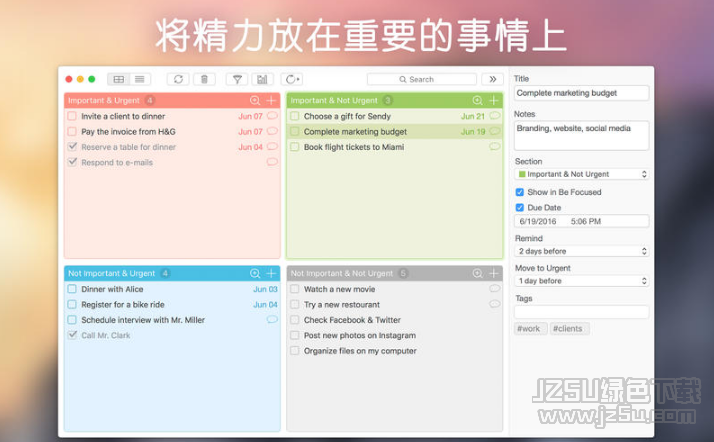The width and height of the screenshot is (714, 442).
Task: Check off Organize files on my computer
Action: tap(295, 351)
